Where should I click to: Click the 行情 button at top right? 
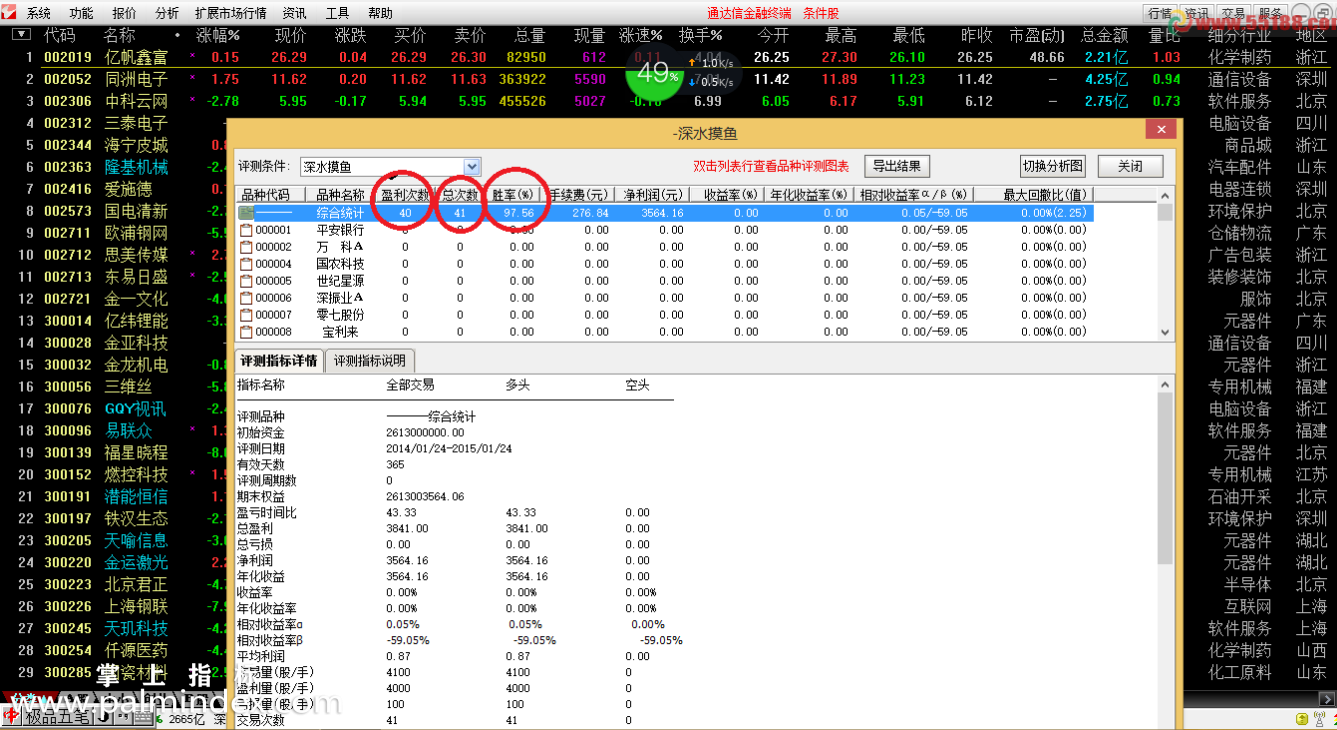1160,13
